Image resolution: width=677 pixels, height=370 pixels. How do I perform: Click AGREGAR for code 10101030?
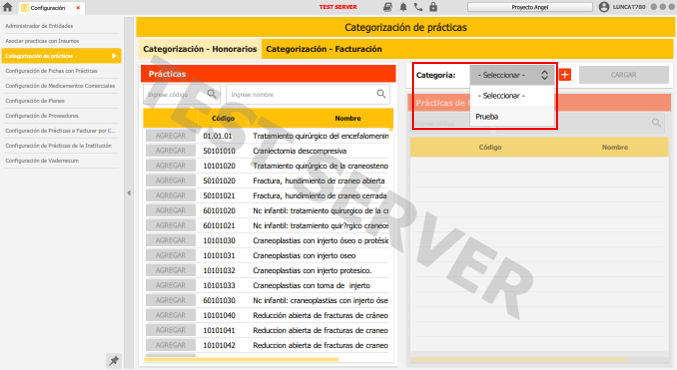(x=171, y=240)
